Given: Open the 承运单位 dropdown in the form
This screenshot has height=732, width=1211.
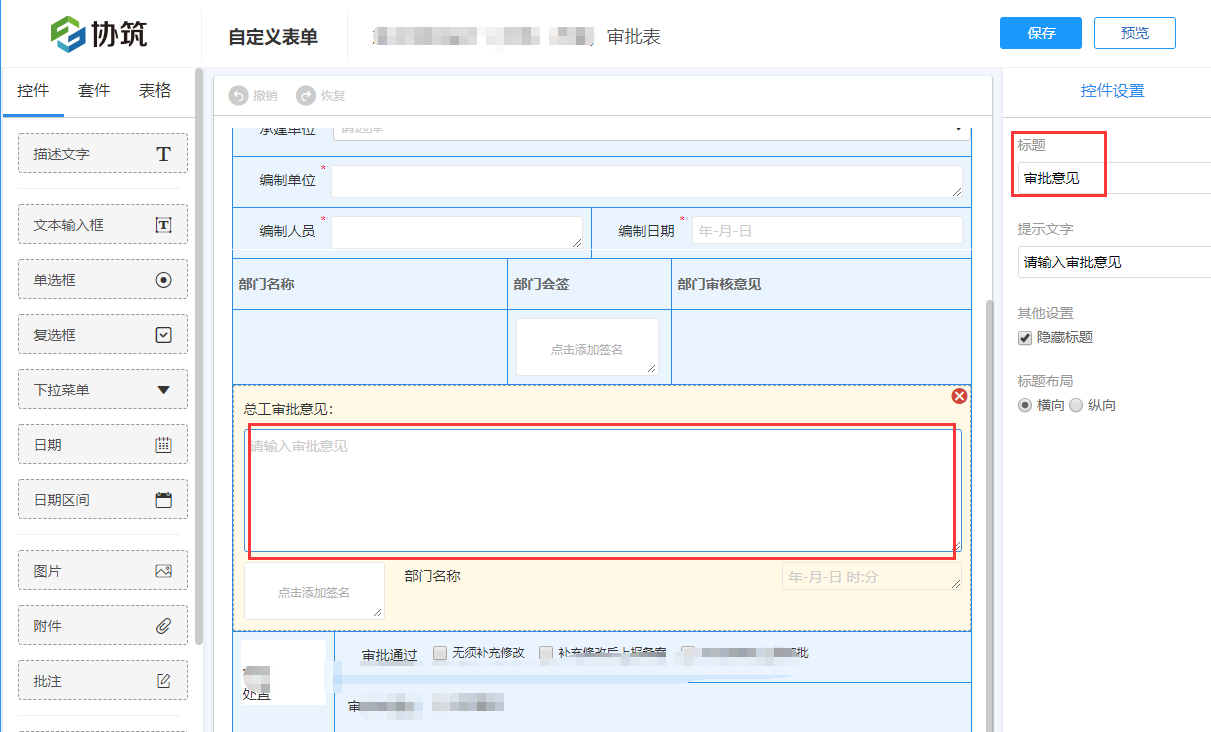Looking at the screenshot, I should coord(957,129).
